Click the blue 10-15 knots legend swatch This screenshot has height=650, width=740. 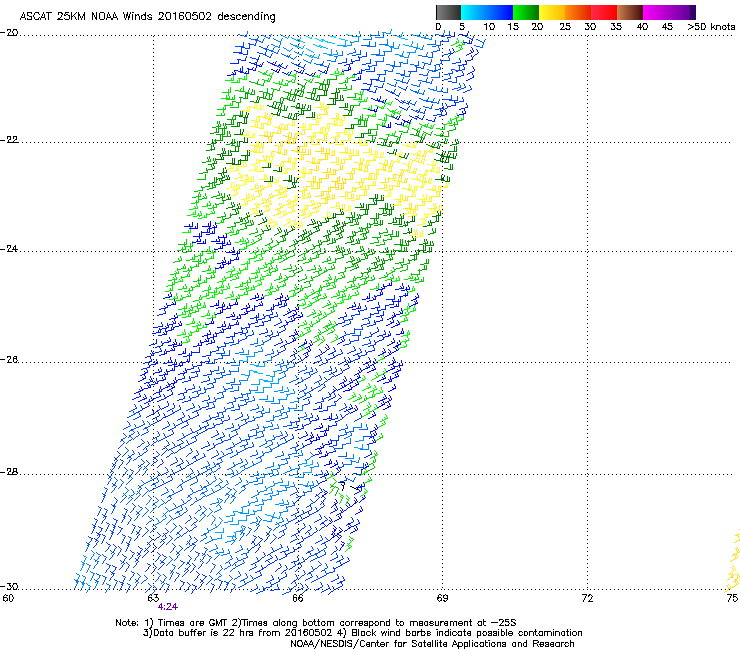tap(500, 12)
